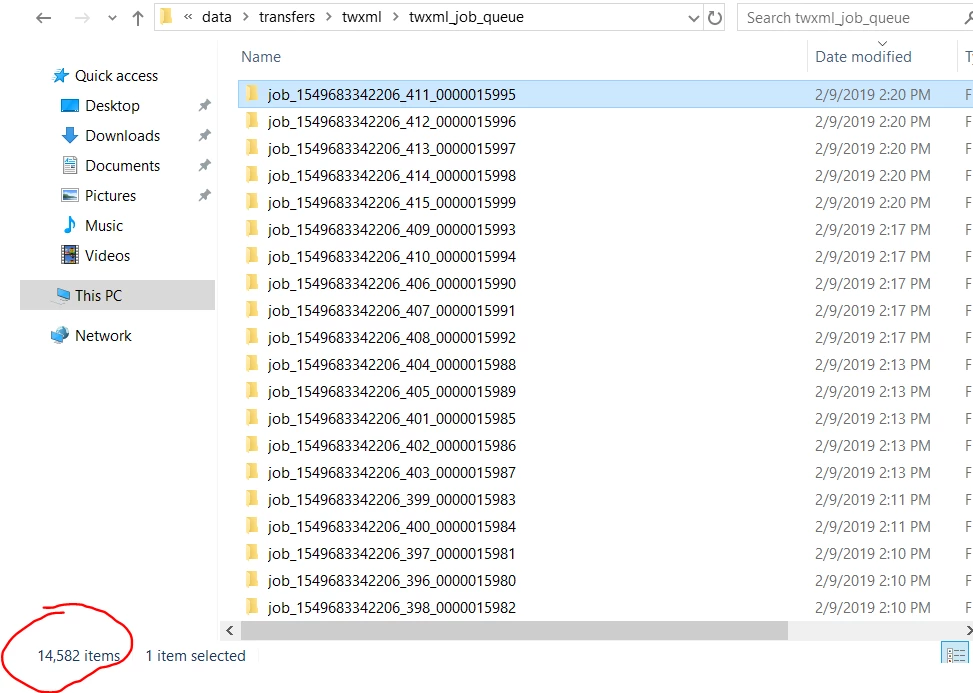
Task: Sort by Date modified column header
Action: [x=863, y=56]
